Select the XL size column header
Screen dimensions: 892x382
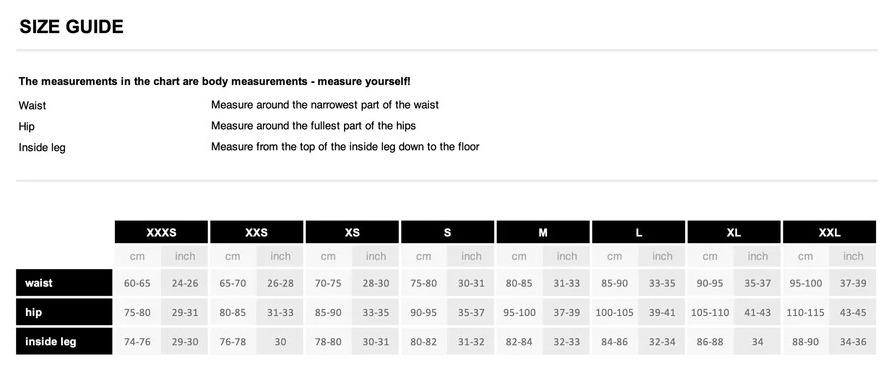[x=734, y=232]
